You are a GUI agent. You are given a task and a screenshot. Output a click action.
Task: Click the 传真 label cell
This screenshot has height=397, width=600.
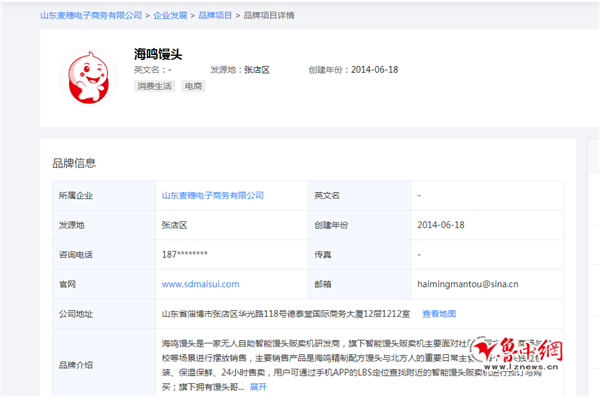click(x=359, y=255)
